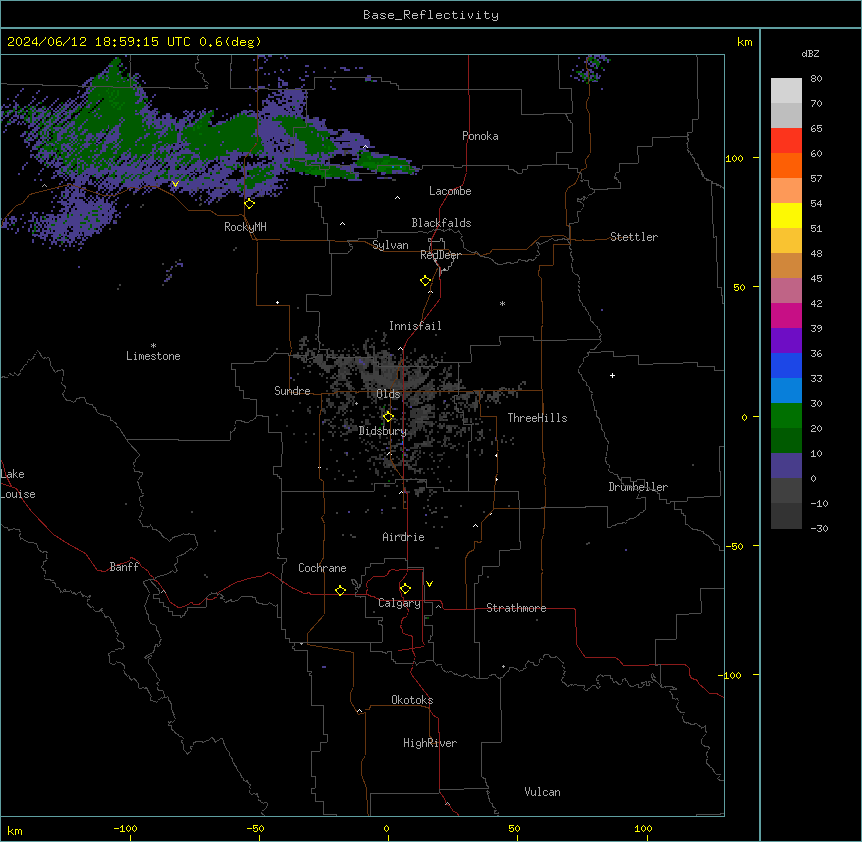Click the km unit label at top right

click(x=744, y=42)
